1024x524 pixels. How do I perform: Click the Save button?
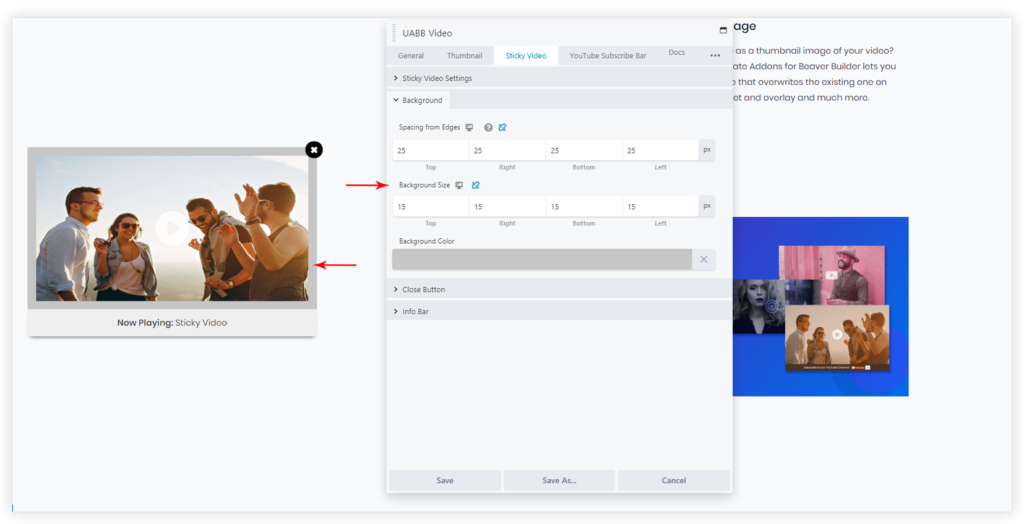coord(445,480)
